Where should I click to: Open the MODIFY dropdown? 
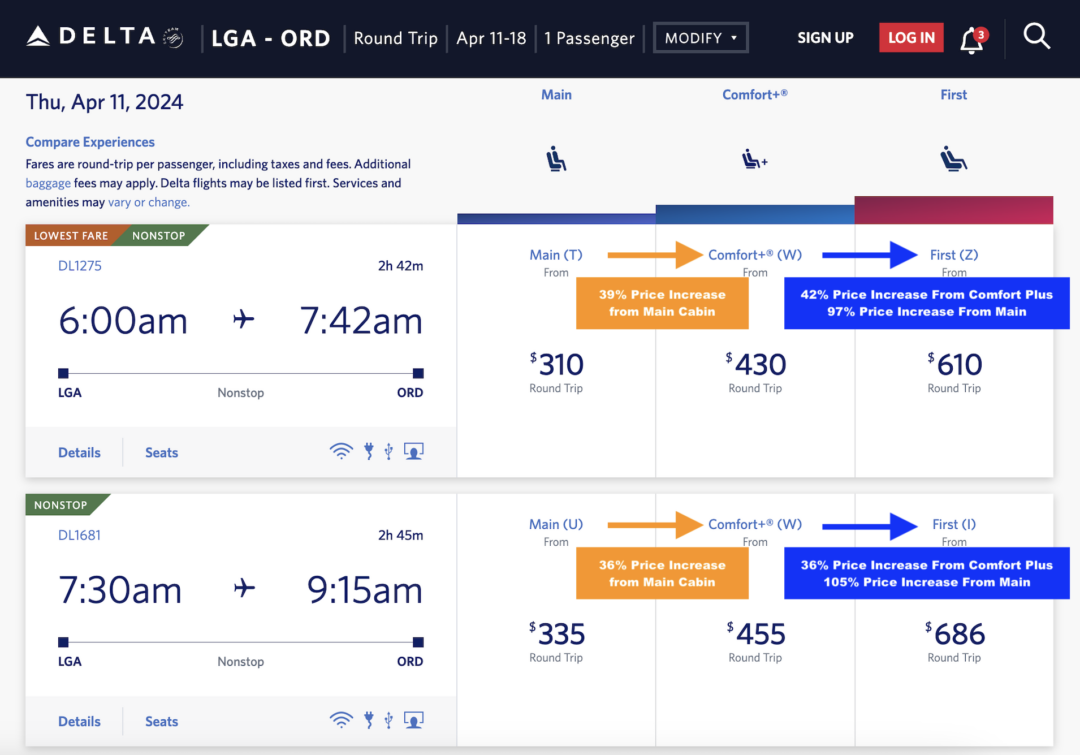pyautogui.click(x=700, y=37)
